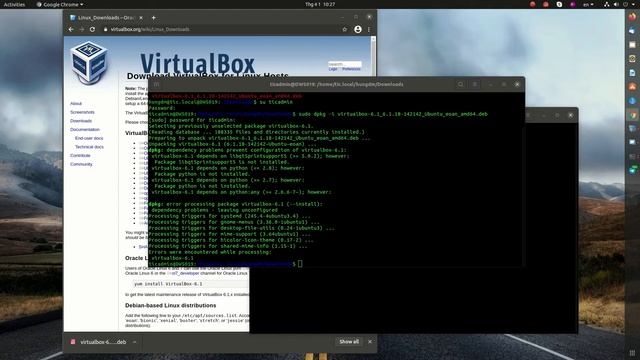Click the terminal search magnifier icon

460,84
